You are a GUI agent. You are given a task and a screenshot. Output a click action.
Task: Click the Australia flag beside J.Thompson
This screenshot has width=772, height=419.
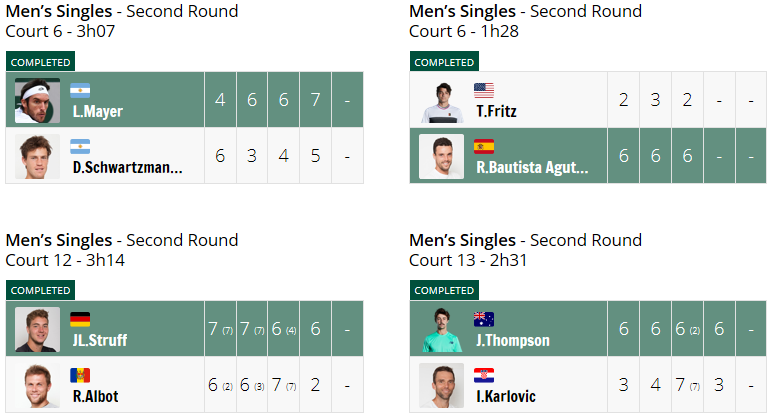(x=484, y=320)
